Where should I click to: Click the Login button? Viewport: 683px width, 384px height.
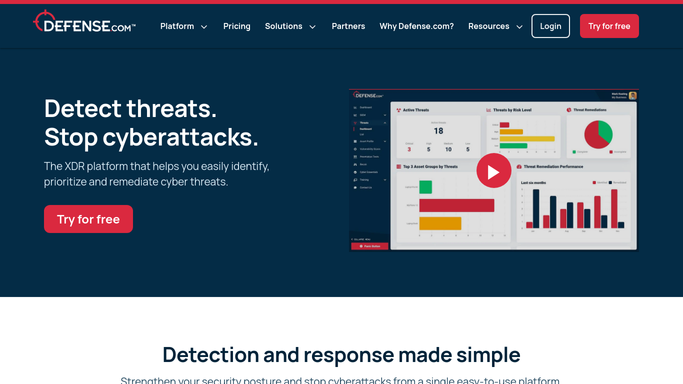[550, 26]
